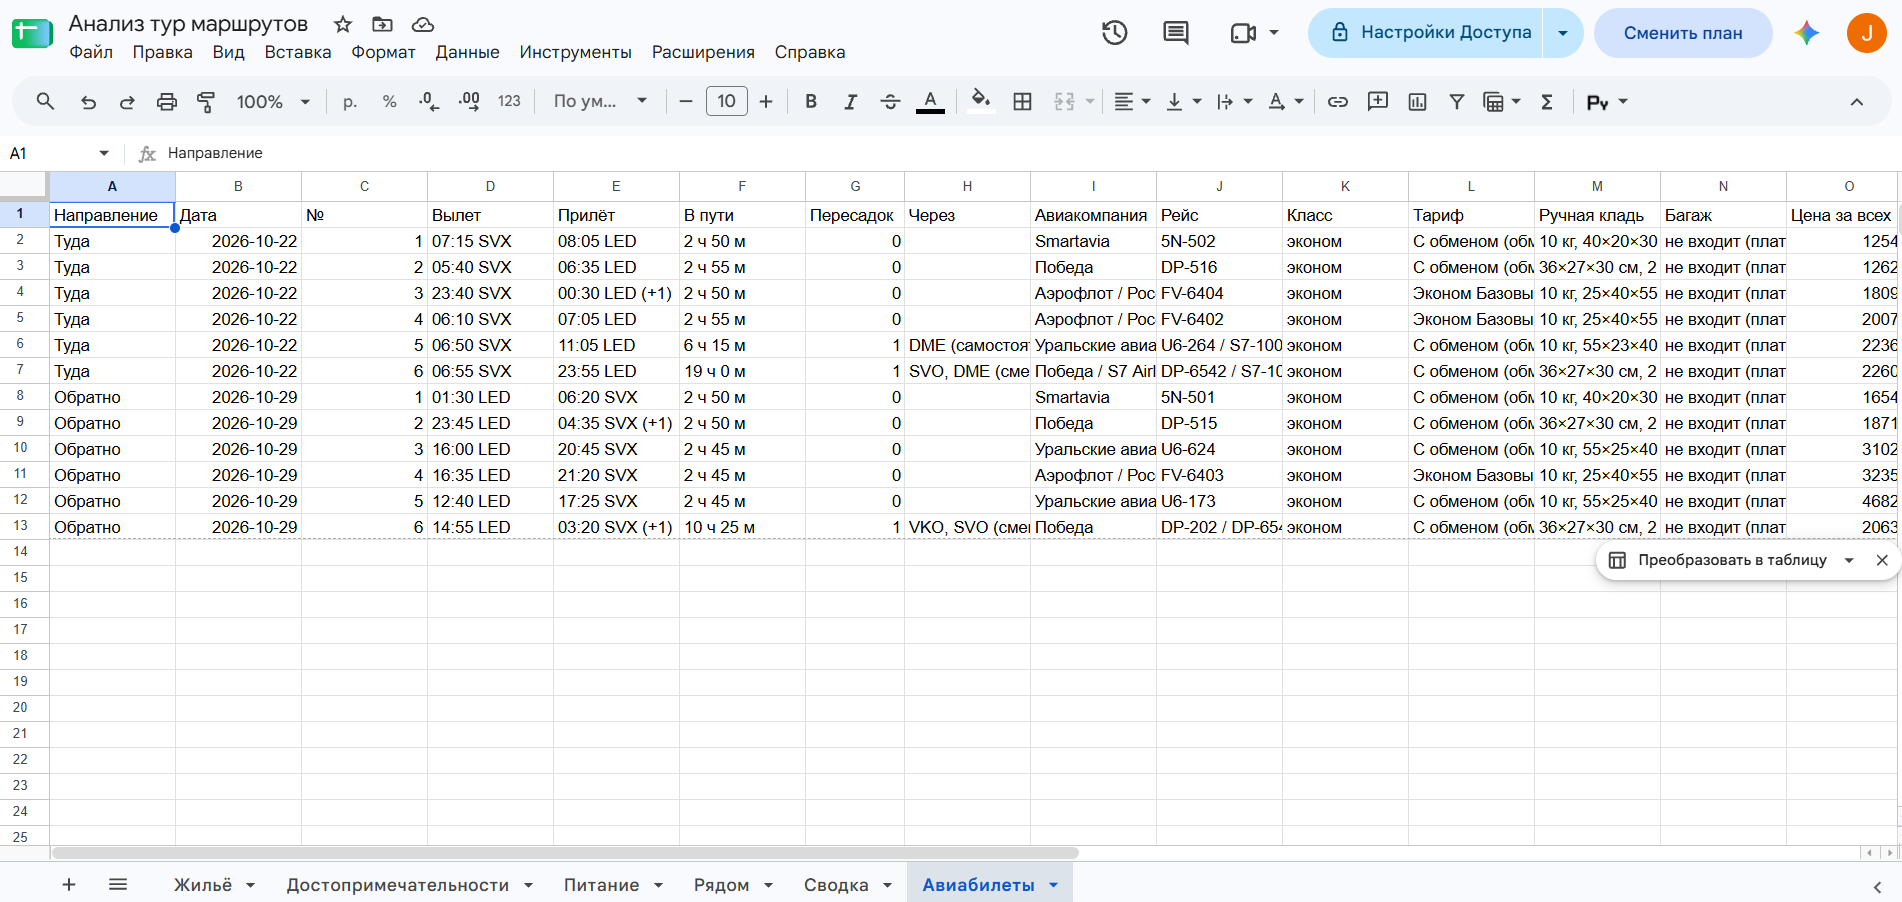Click the font size input field
The image size is (1902, 902).
(x=727, y=101)
